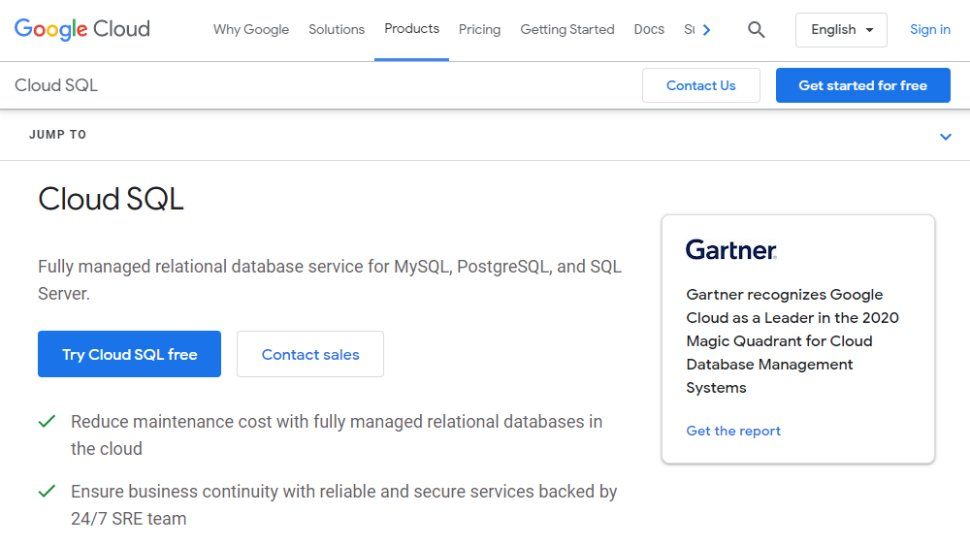Click the Contact sales button
970x545 pixels.
(310, 354)
